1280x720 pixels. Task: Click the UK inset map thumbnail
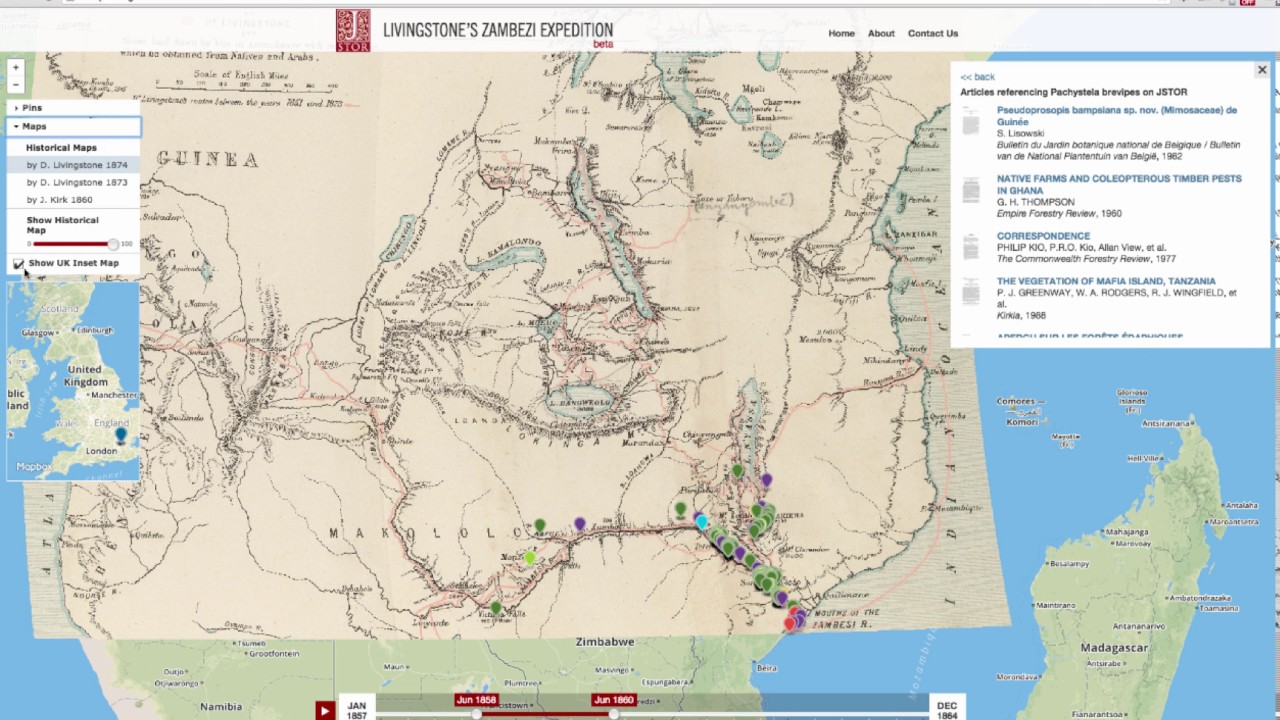point(73,380)
